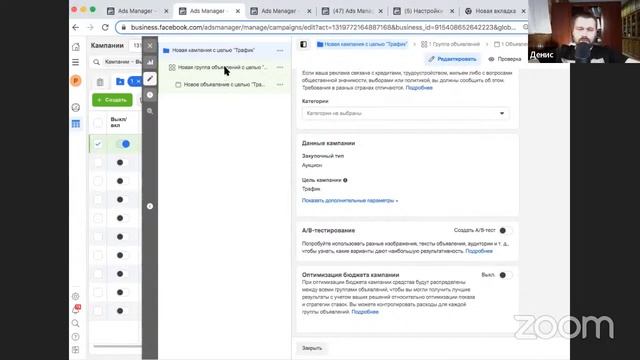Expand Показать дополнительные параметры

[350, 200]
